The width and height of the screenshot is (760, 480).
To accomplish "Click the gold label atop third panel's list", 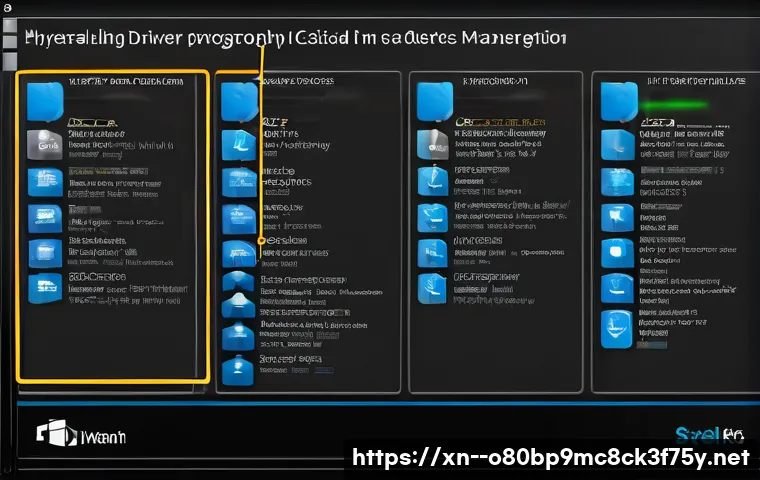I will click(x=500, y=122).
